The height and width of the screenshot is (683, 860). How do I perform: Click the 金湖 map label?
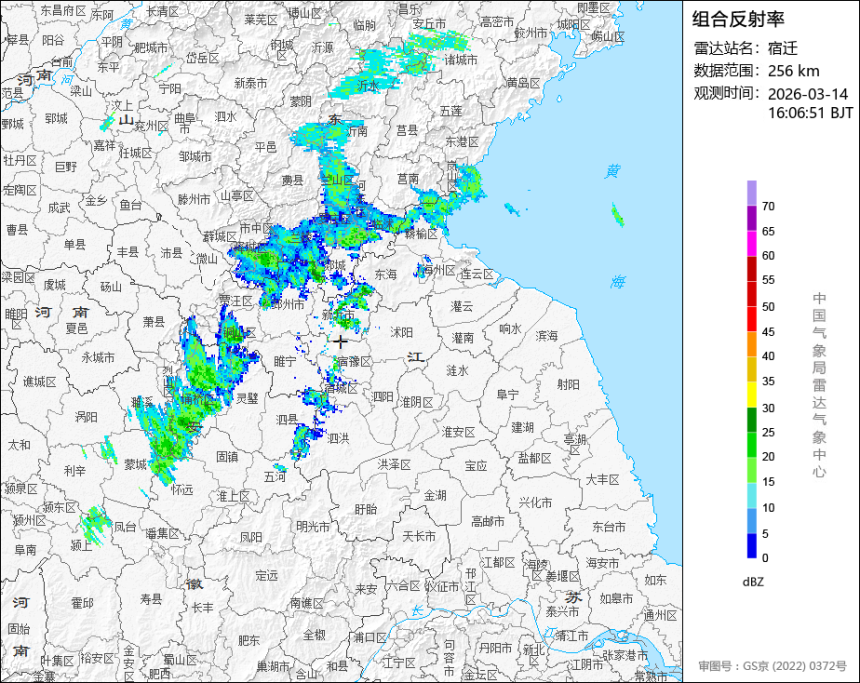click(x=435, y=495)
